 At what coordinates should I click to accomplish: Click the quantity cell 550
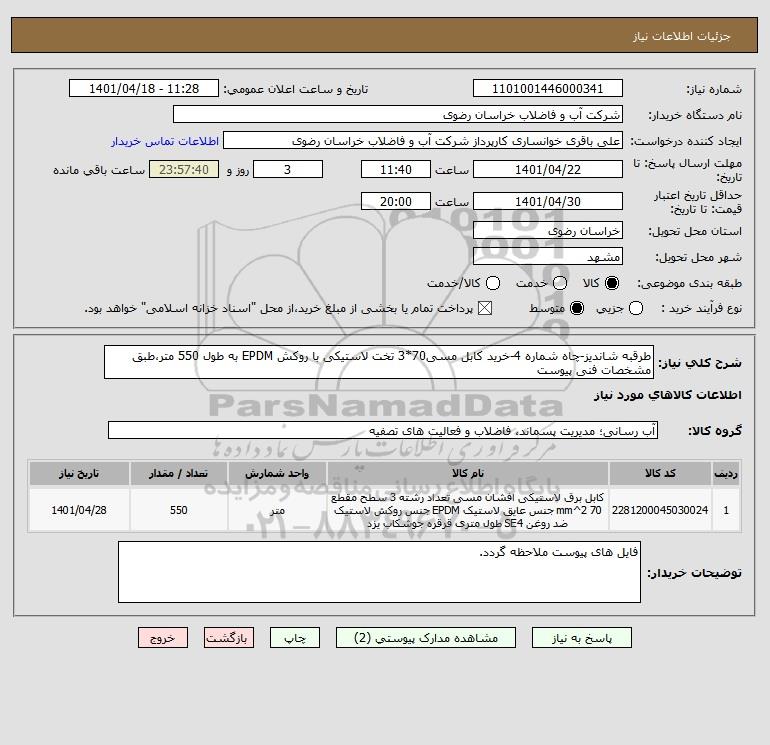click(x=179, y=510)
